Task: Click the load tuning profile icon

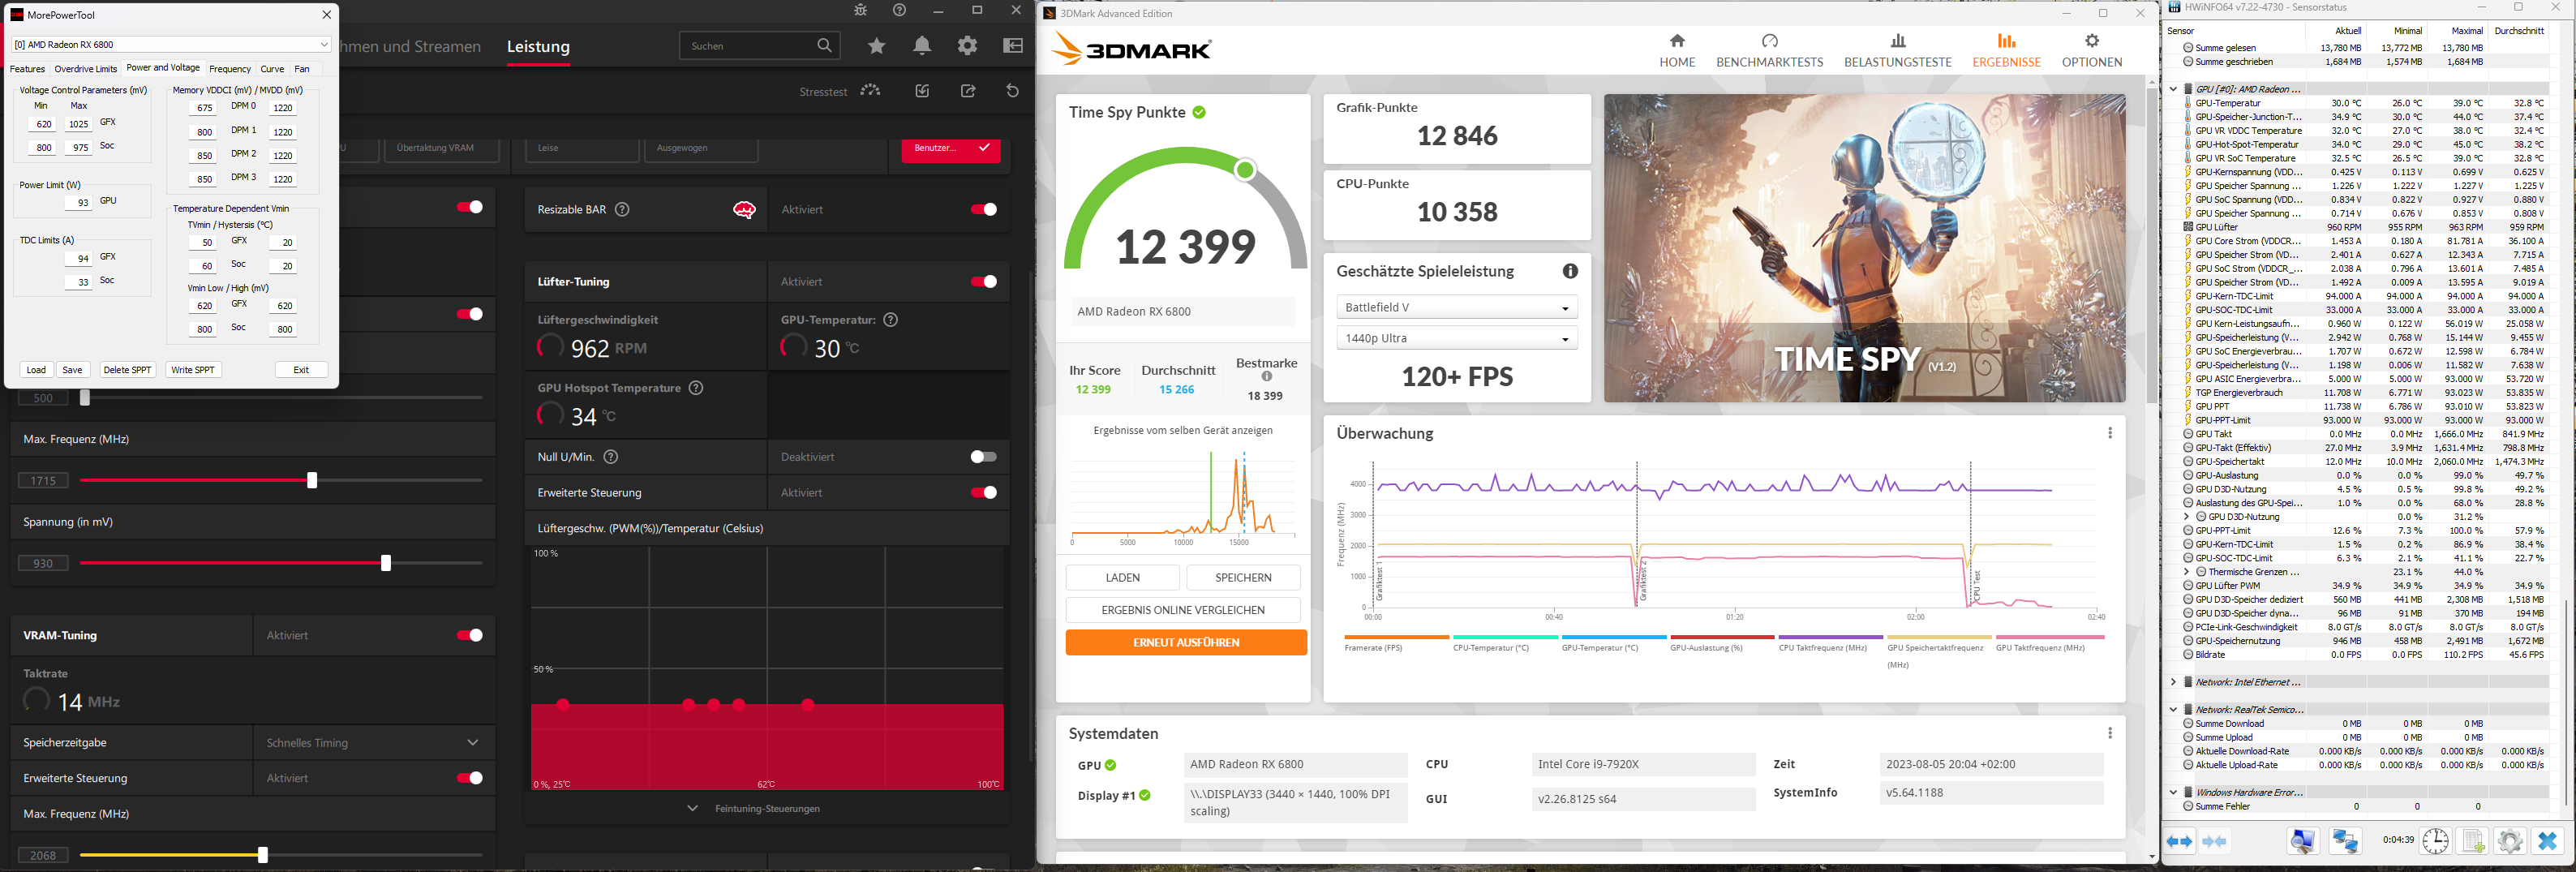Action: [922, 91]
